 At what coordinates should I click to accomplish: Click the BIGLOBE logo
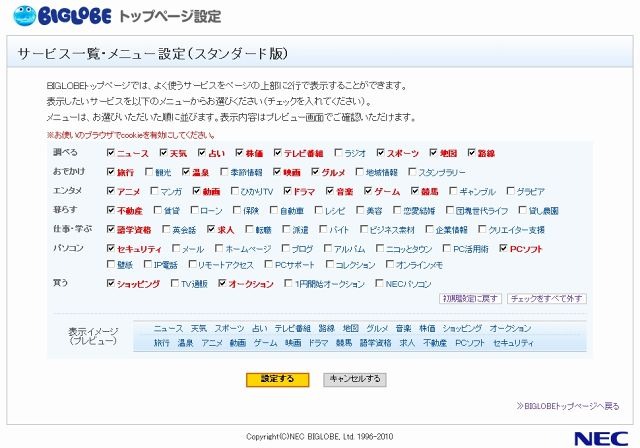(x=62, y=16)
